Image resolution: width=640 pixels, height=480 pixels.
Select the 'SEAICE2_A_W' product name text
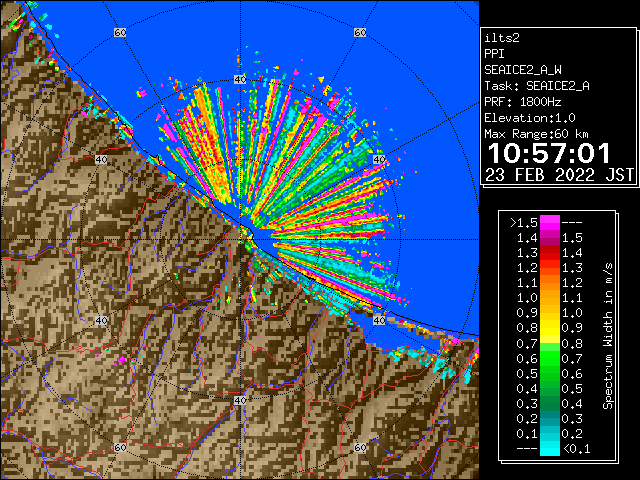[x=523, y=70]
